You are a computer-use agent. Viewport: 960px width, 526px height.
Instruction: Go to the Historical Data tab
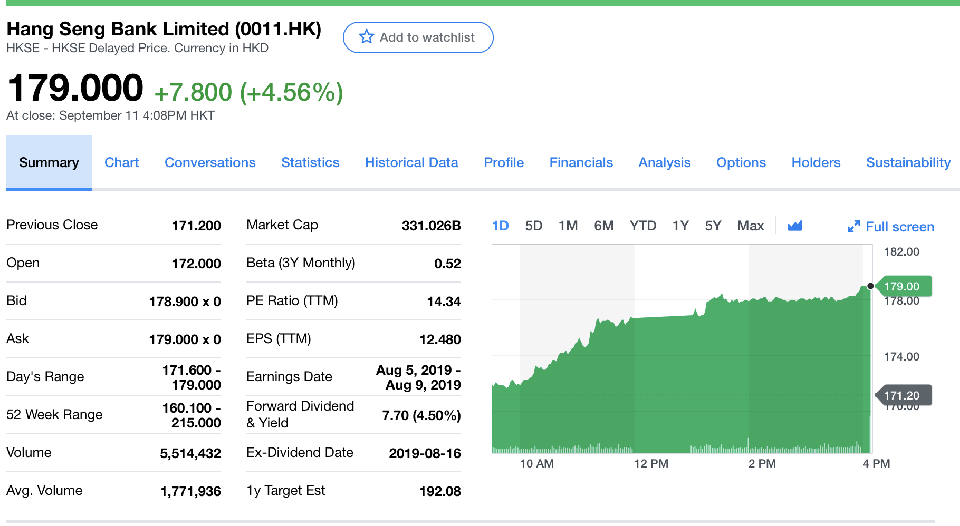tap(411, 163)
